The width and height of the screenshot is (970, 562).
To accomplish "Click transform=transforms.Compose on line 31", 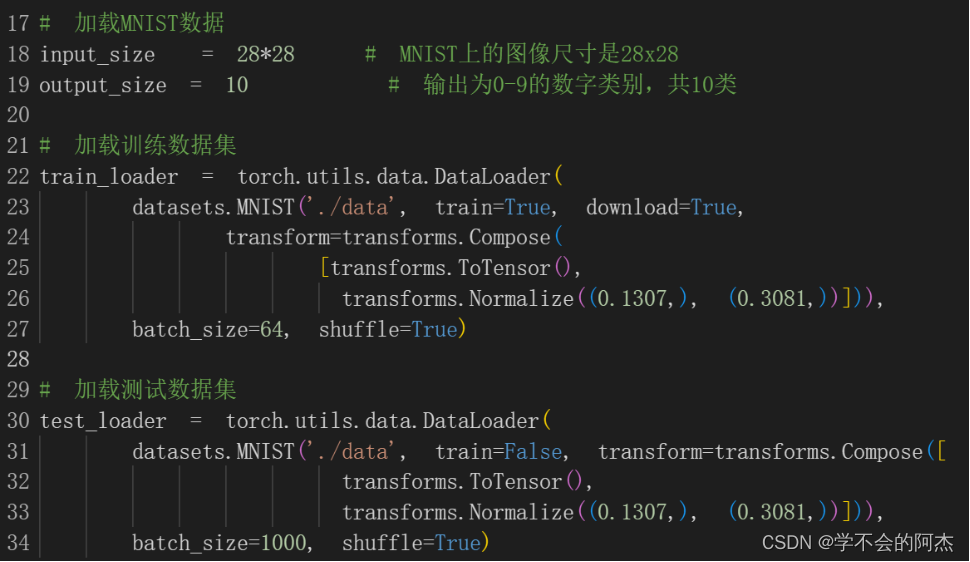I will pyautogui.click(x=760, y=452).
